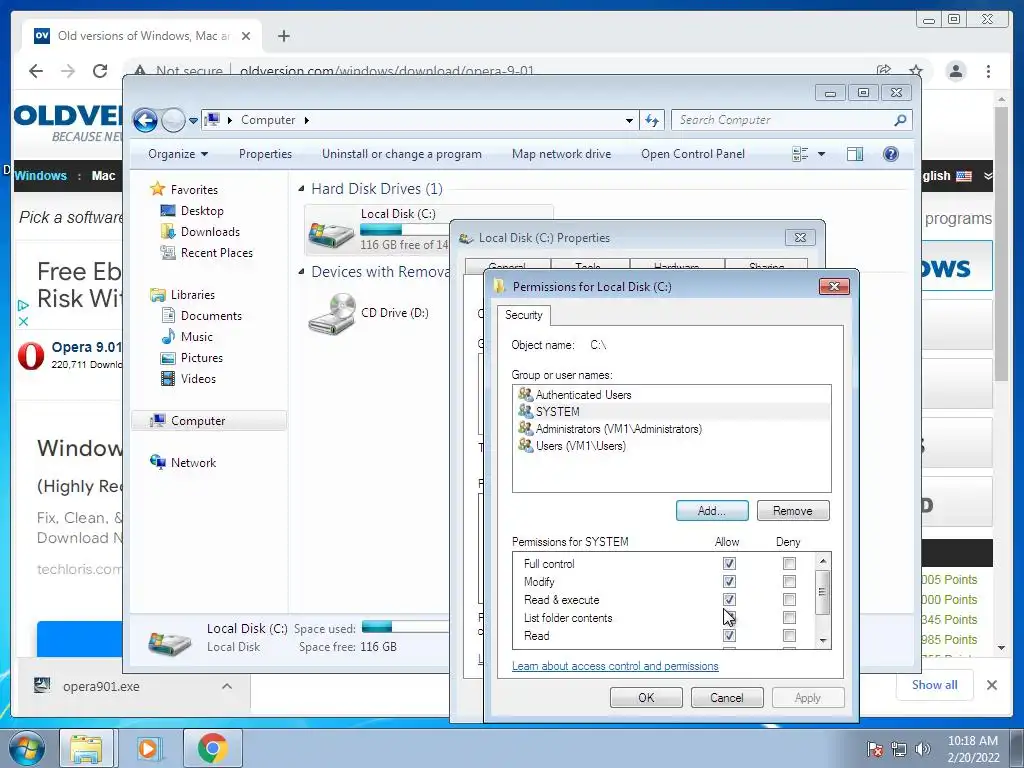Collapse the Hard Disk Drives group

301,189
